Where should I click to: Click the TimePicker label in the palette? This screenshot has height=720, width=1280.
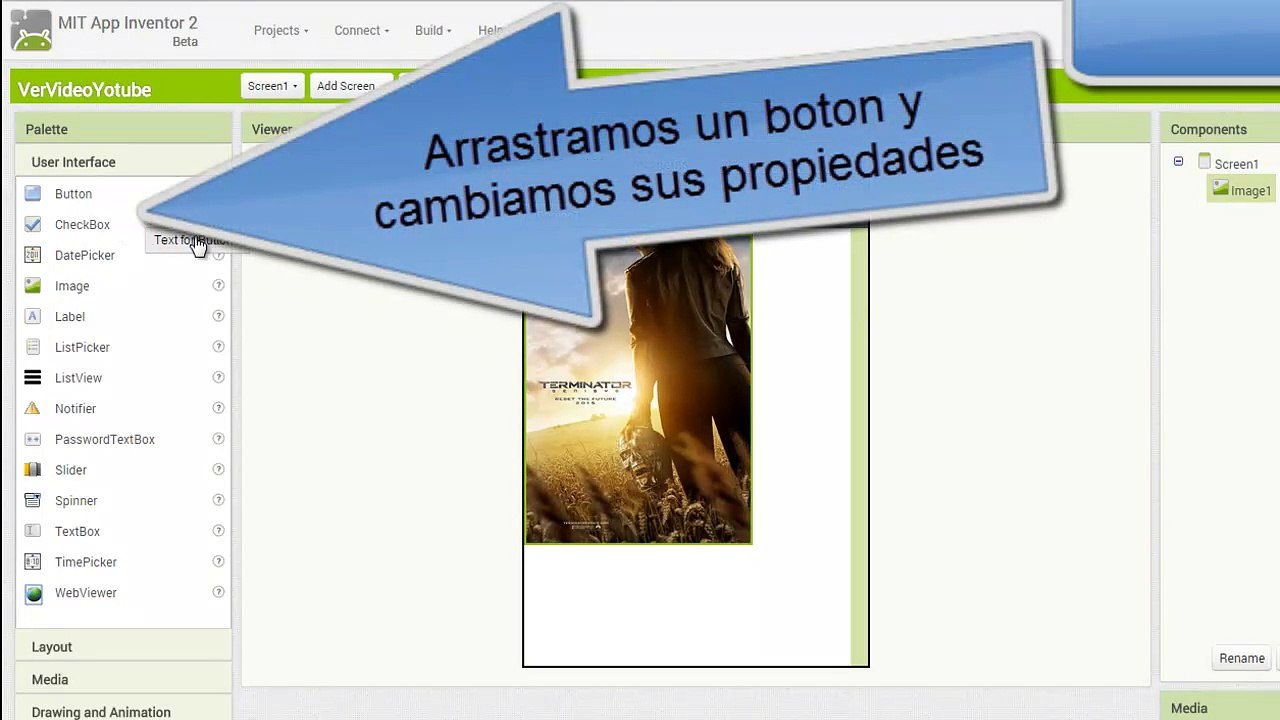click(x=86, y=562)
